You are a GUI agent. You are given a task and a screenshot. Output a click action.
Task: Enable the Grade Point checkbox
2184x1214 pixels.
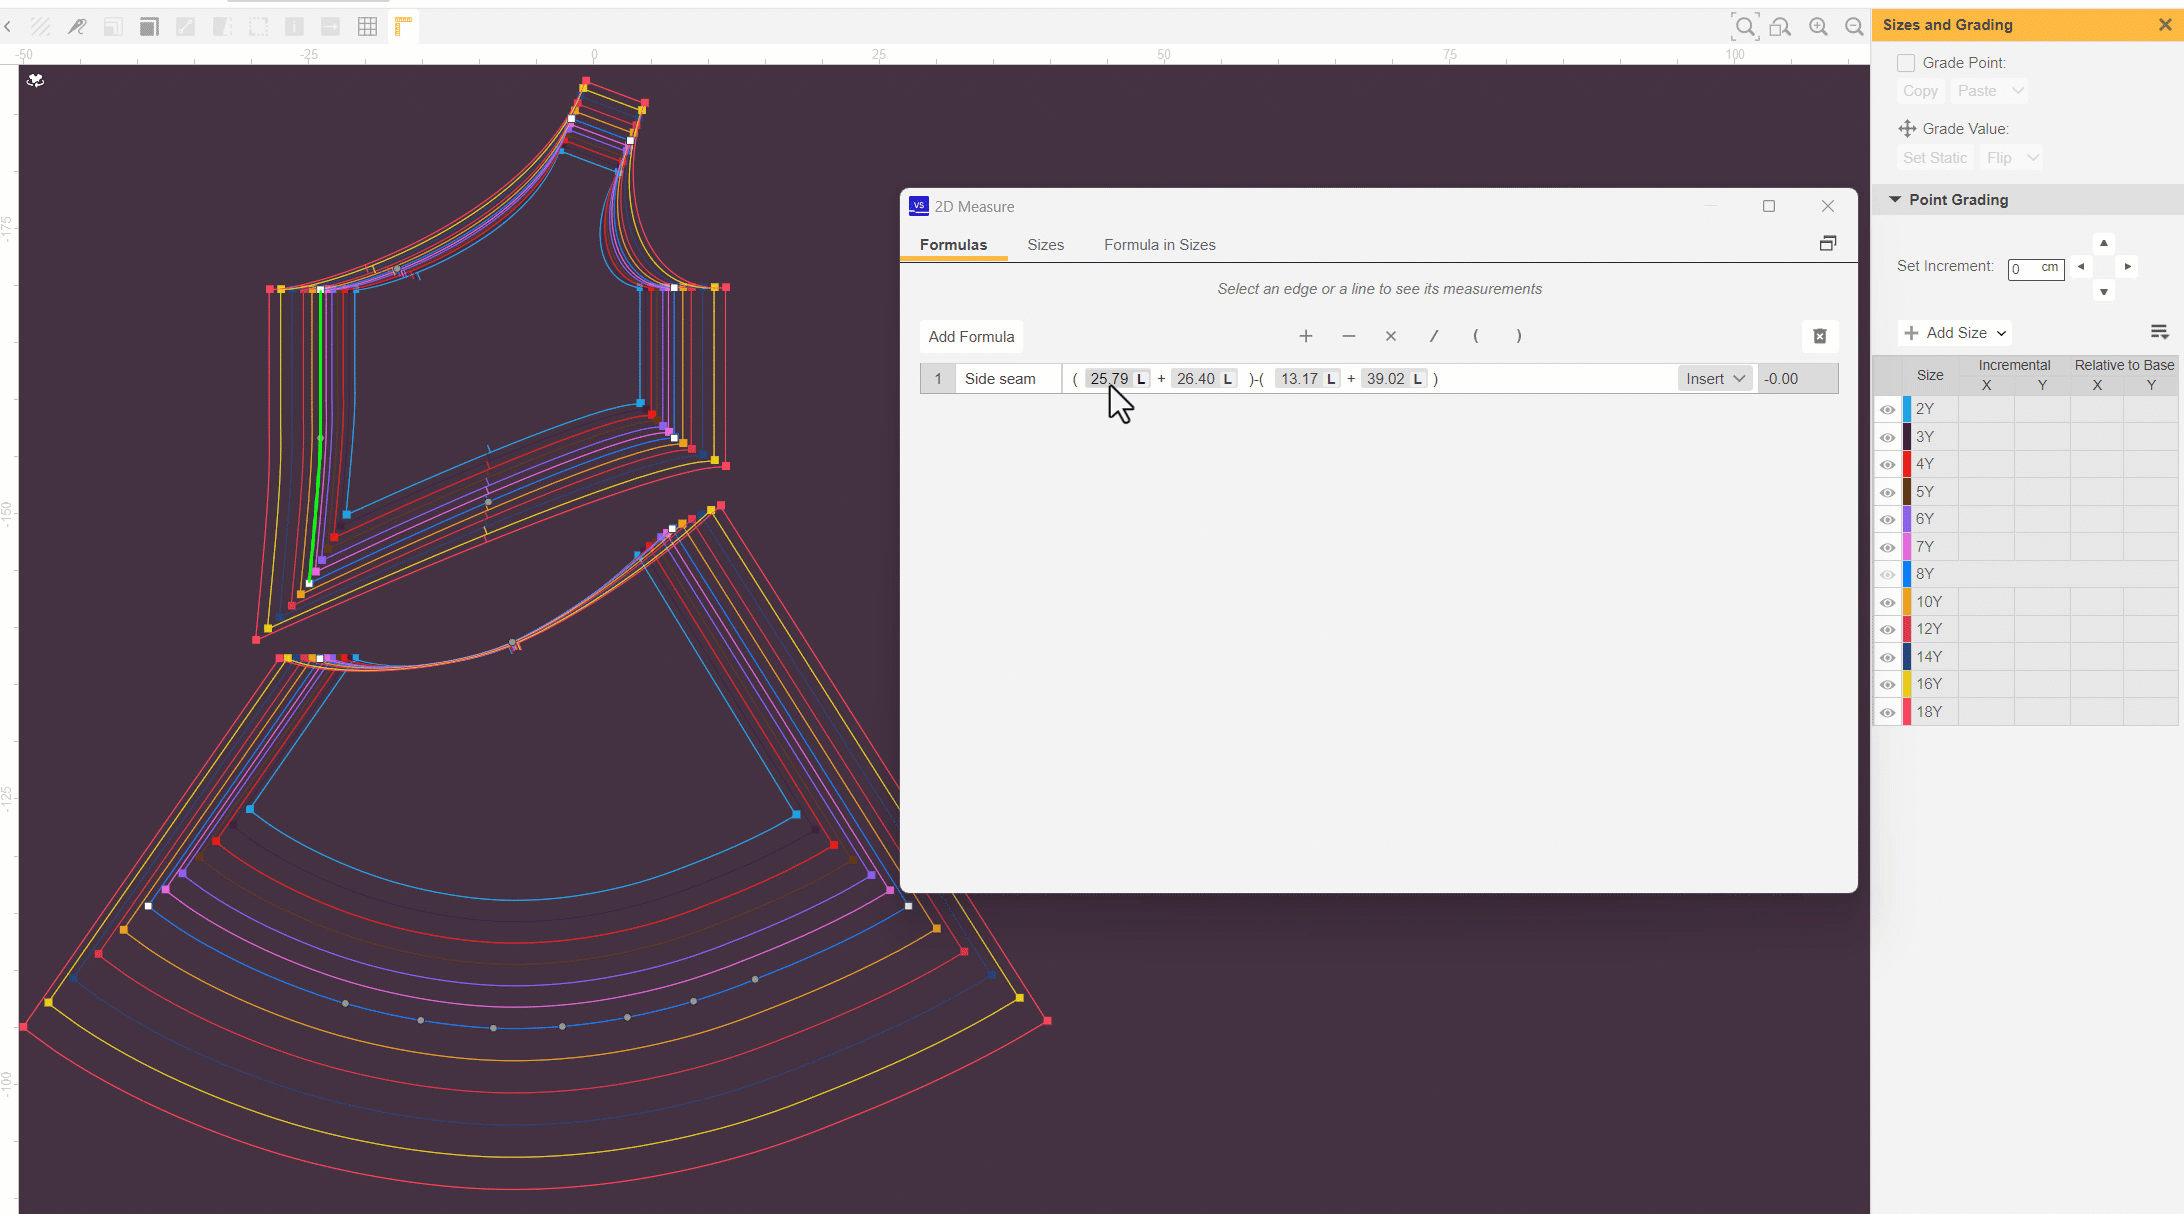(1906, 63)
